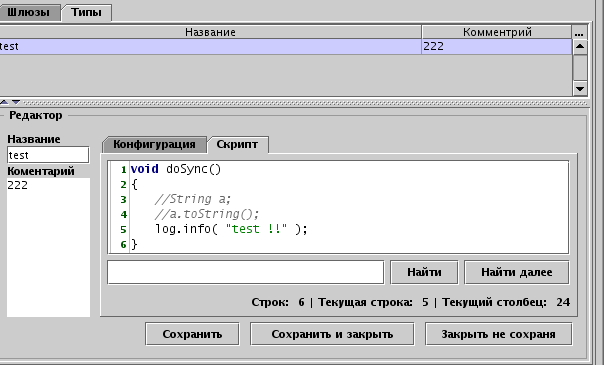The height and width of the screenshot is (365, 604).
Task: Place the cursor on the log.info script line
Action: (231, 229)
